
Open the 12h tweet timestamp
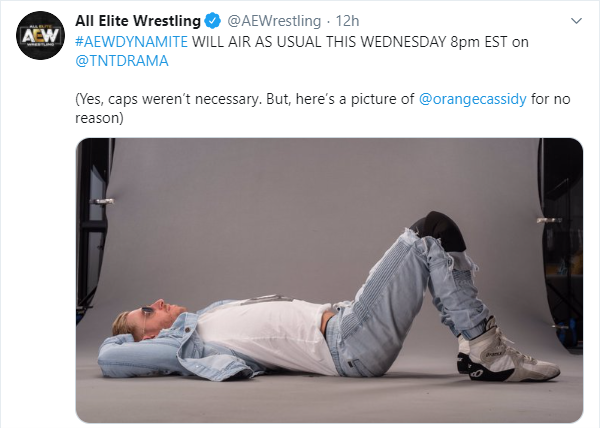tap(346, 20)
